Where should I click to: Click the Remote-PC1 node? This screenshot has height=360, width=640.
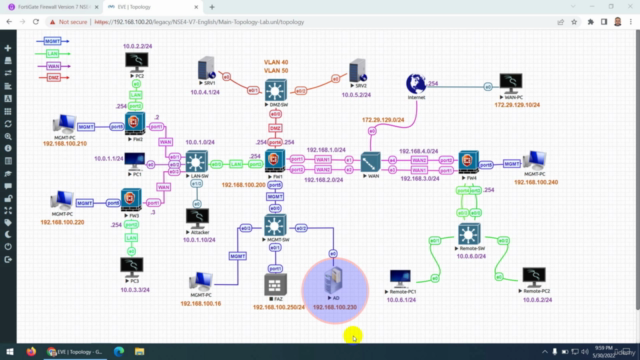tap(400, 279)
